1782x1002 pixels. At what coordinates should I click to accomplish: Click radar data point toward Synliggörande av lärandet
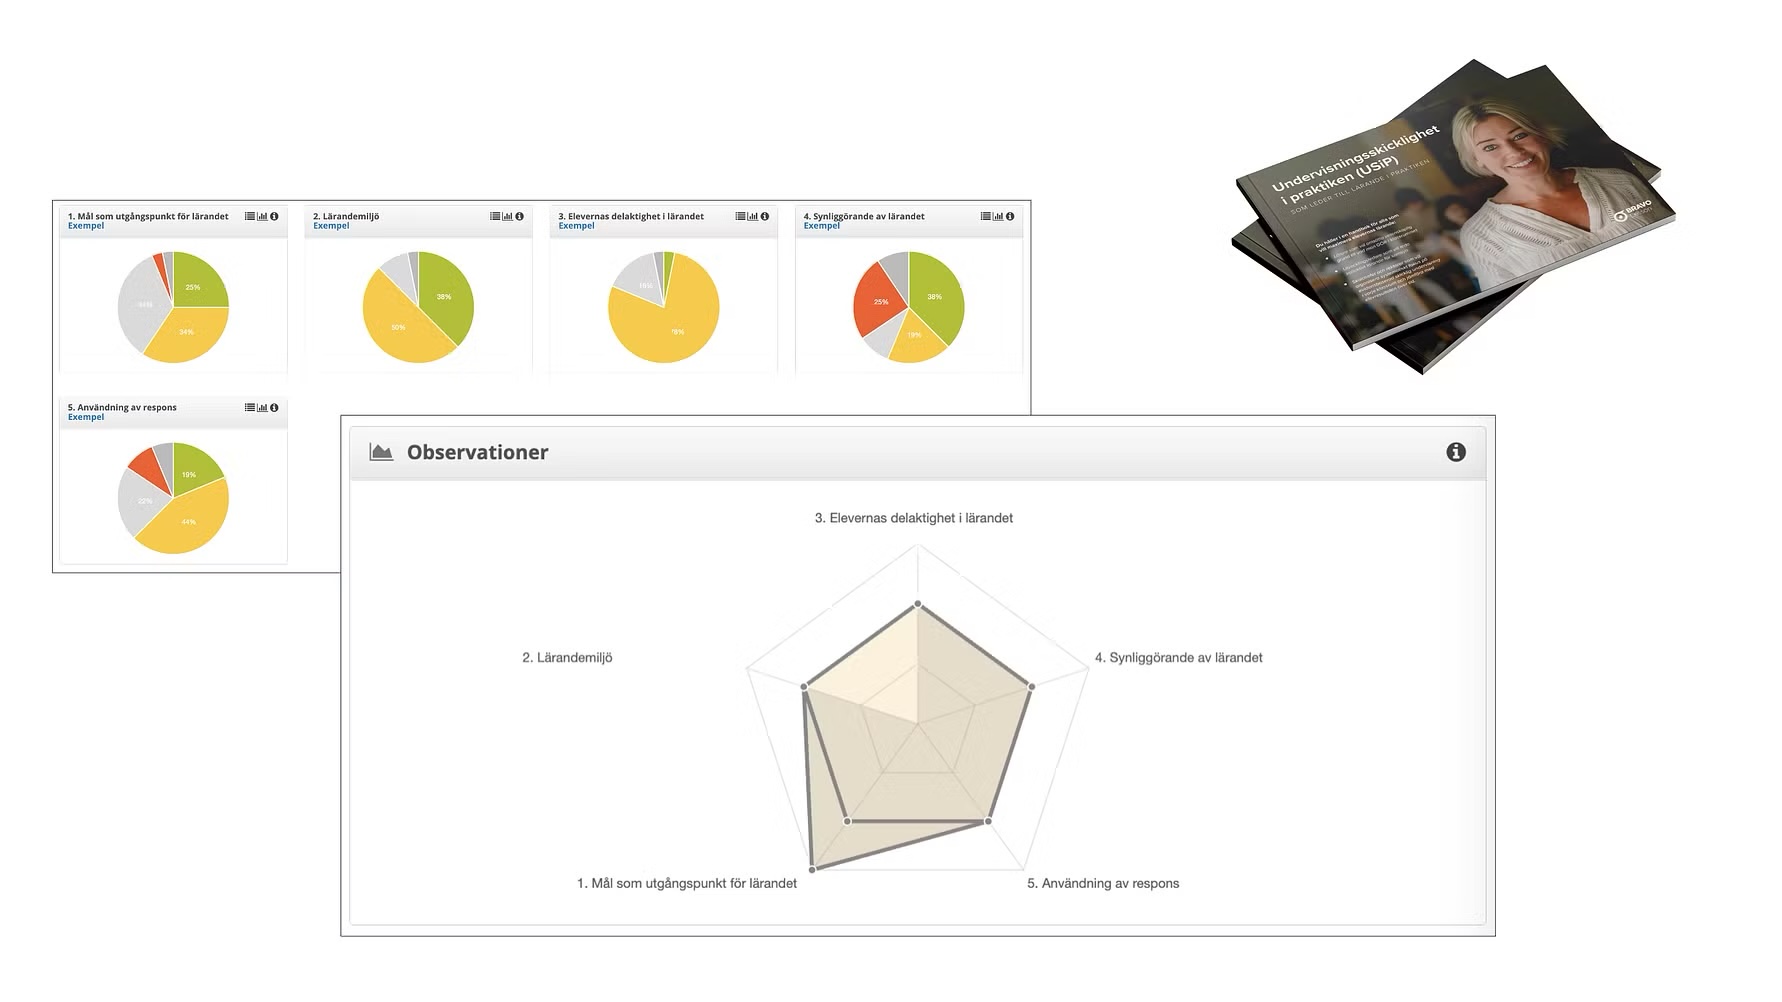click(x=1031, y=686)
